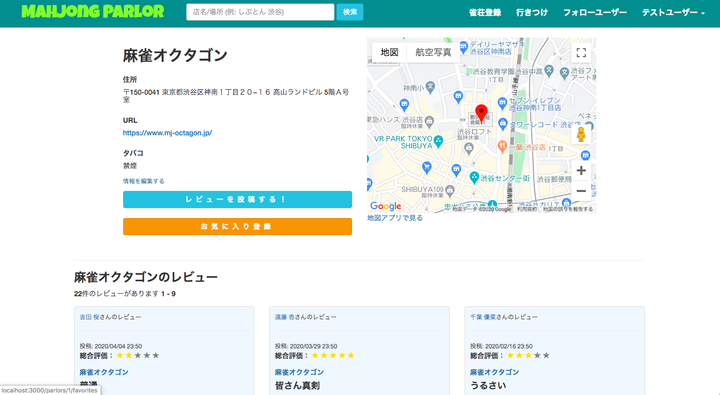Open 地図アプリで見る link

[x=395, y=218]
